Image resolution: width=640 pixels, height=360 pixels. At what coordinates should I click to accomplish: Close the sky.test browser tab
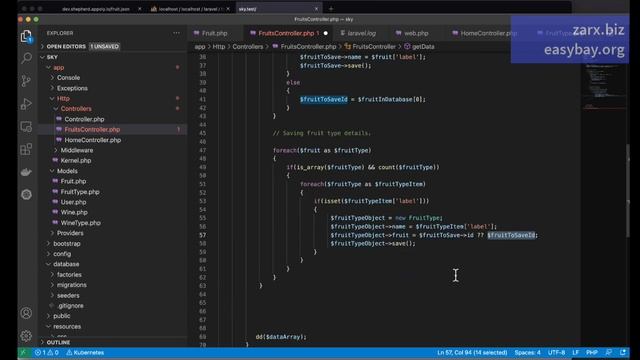click(316, 9)
